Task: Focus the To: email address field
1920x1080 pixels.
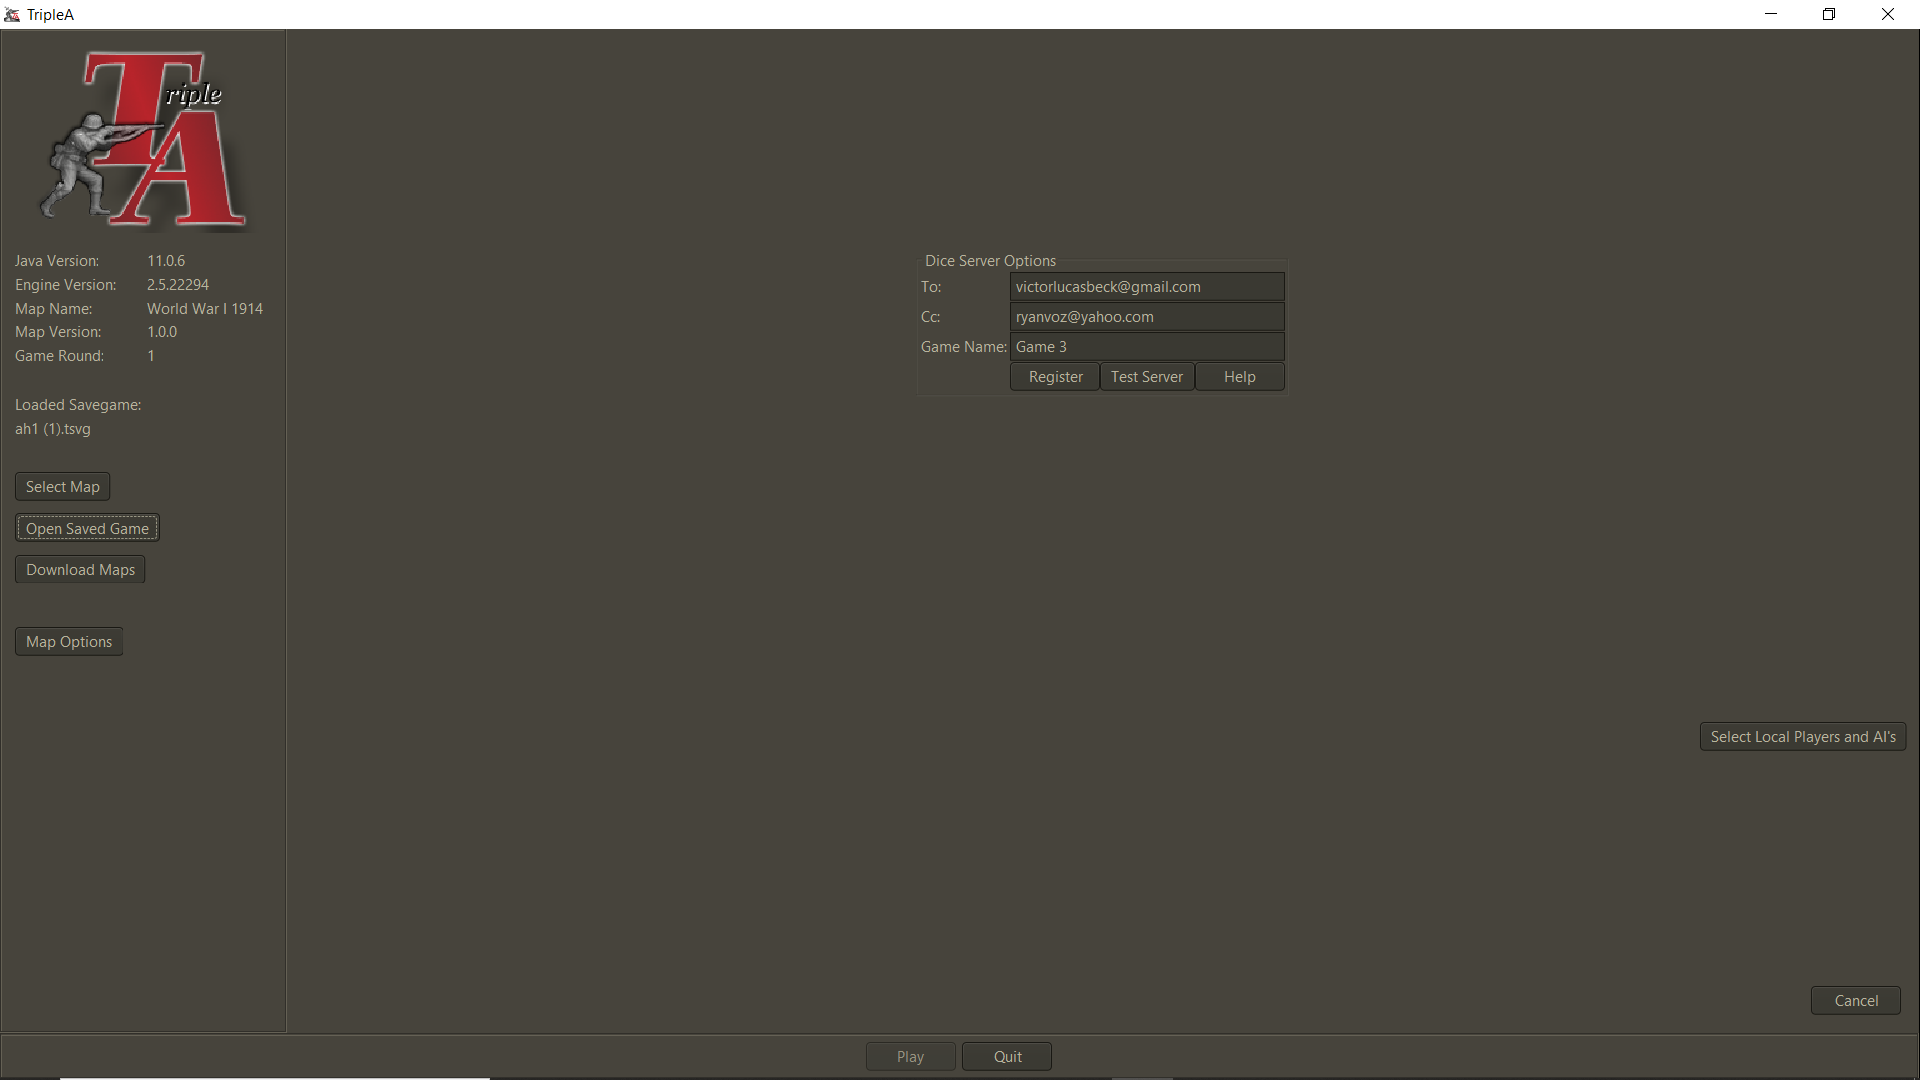Action: click(x=1147, y=287)
